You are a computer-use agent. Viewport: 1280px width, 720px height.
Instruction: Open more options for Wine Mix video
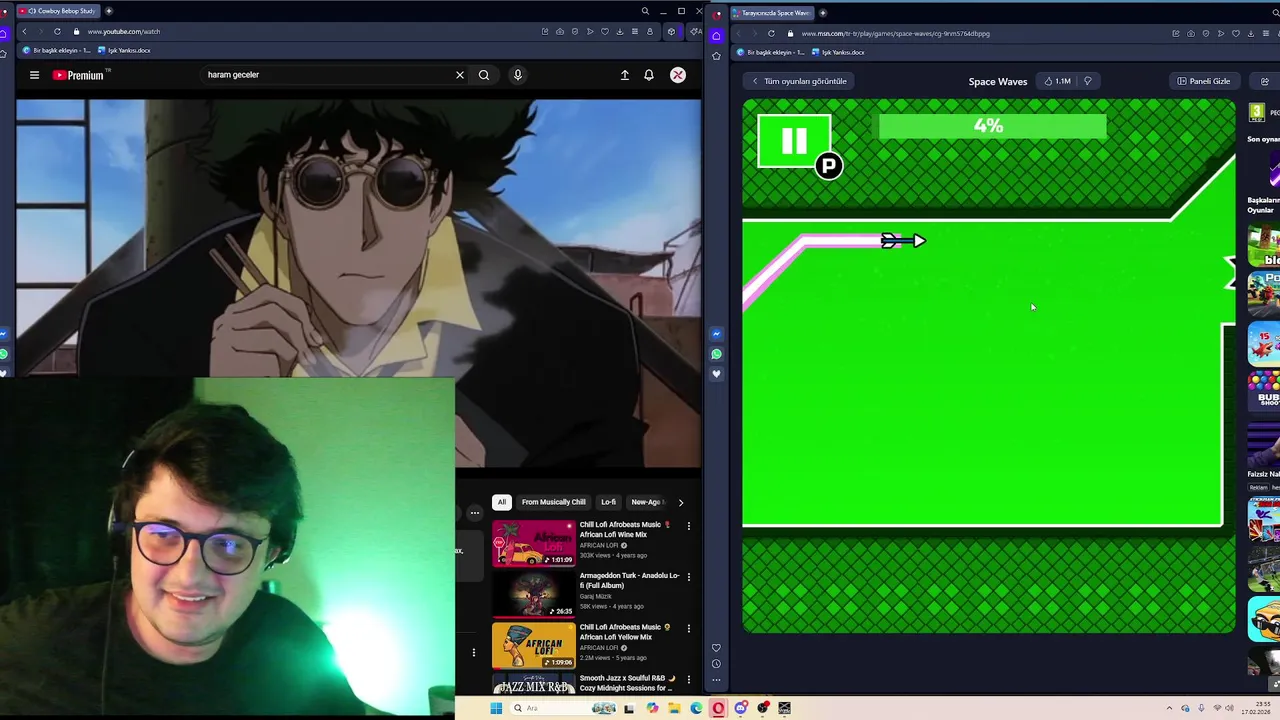[x=688, y=526]
